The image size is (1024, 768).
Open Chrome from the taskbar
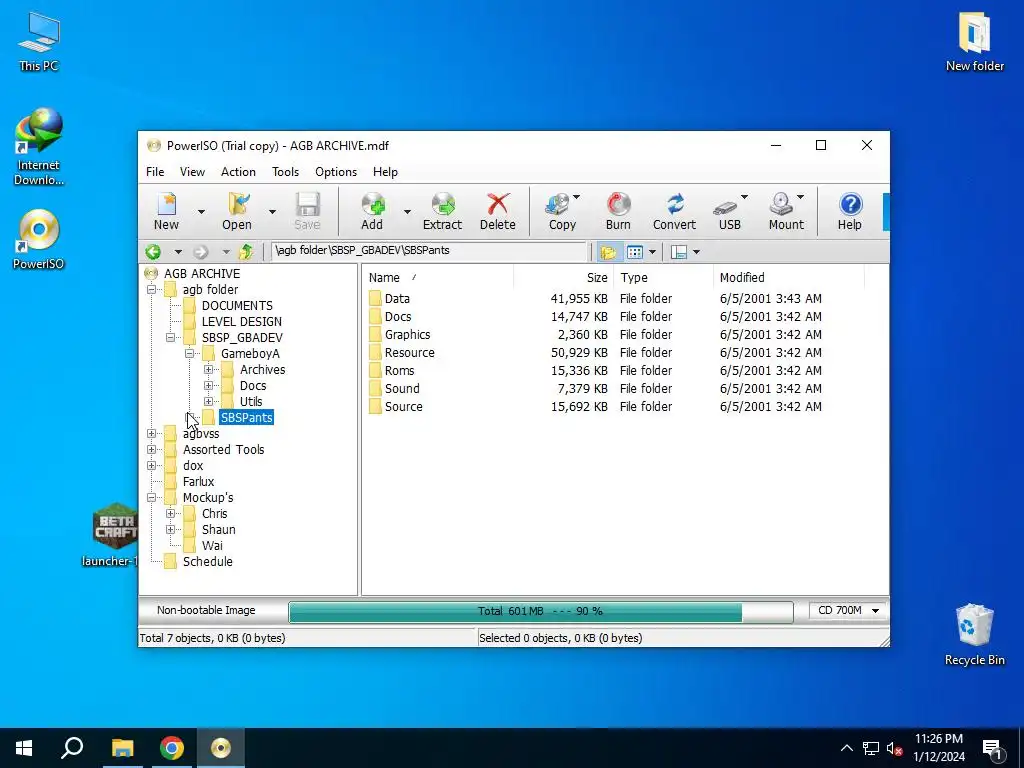coord(172,748)
